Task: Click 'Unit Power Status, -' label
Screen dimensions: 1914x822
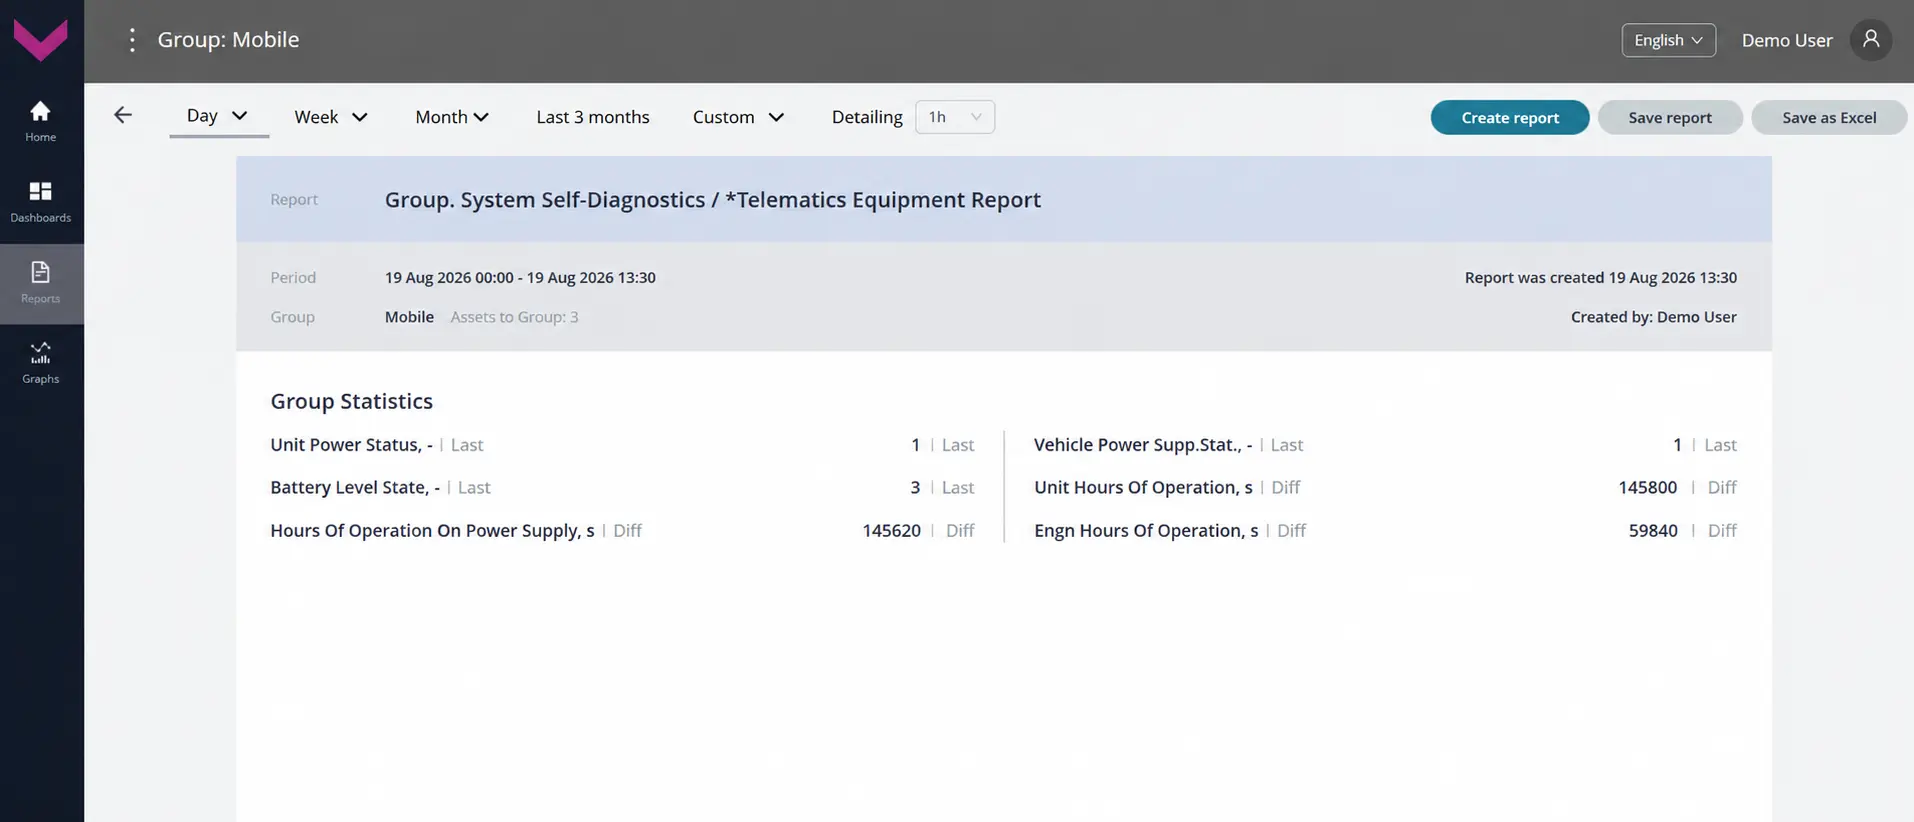Action: click(x=351, y=445)
